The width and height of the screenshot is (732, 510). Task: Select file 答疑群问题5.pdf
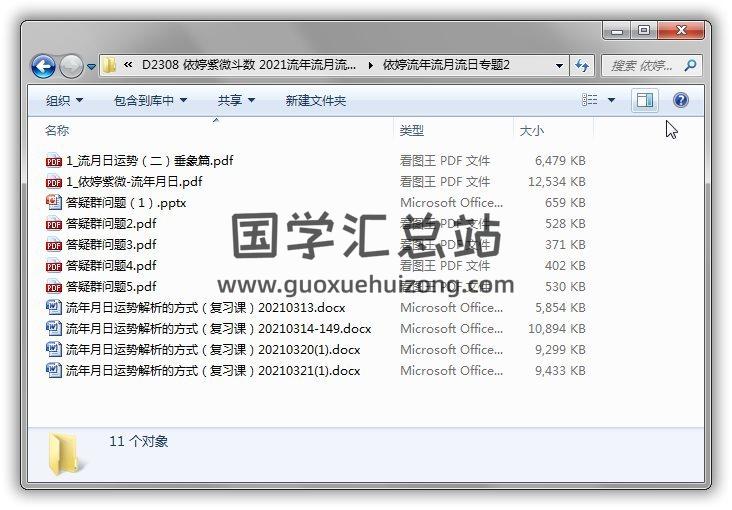111,287
